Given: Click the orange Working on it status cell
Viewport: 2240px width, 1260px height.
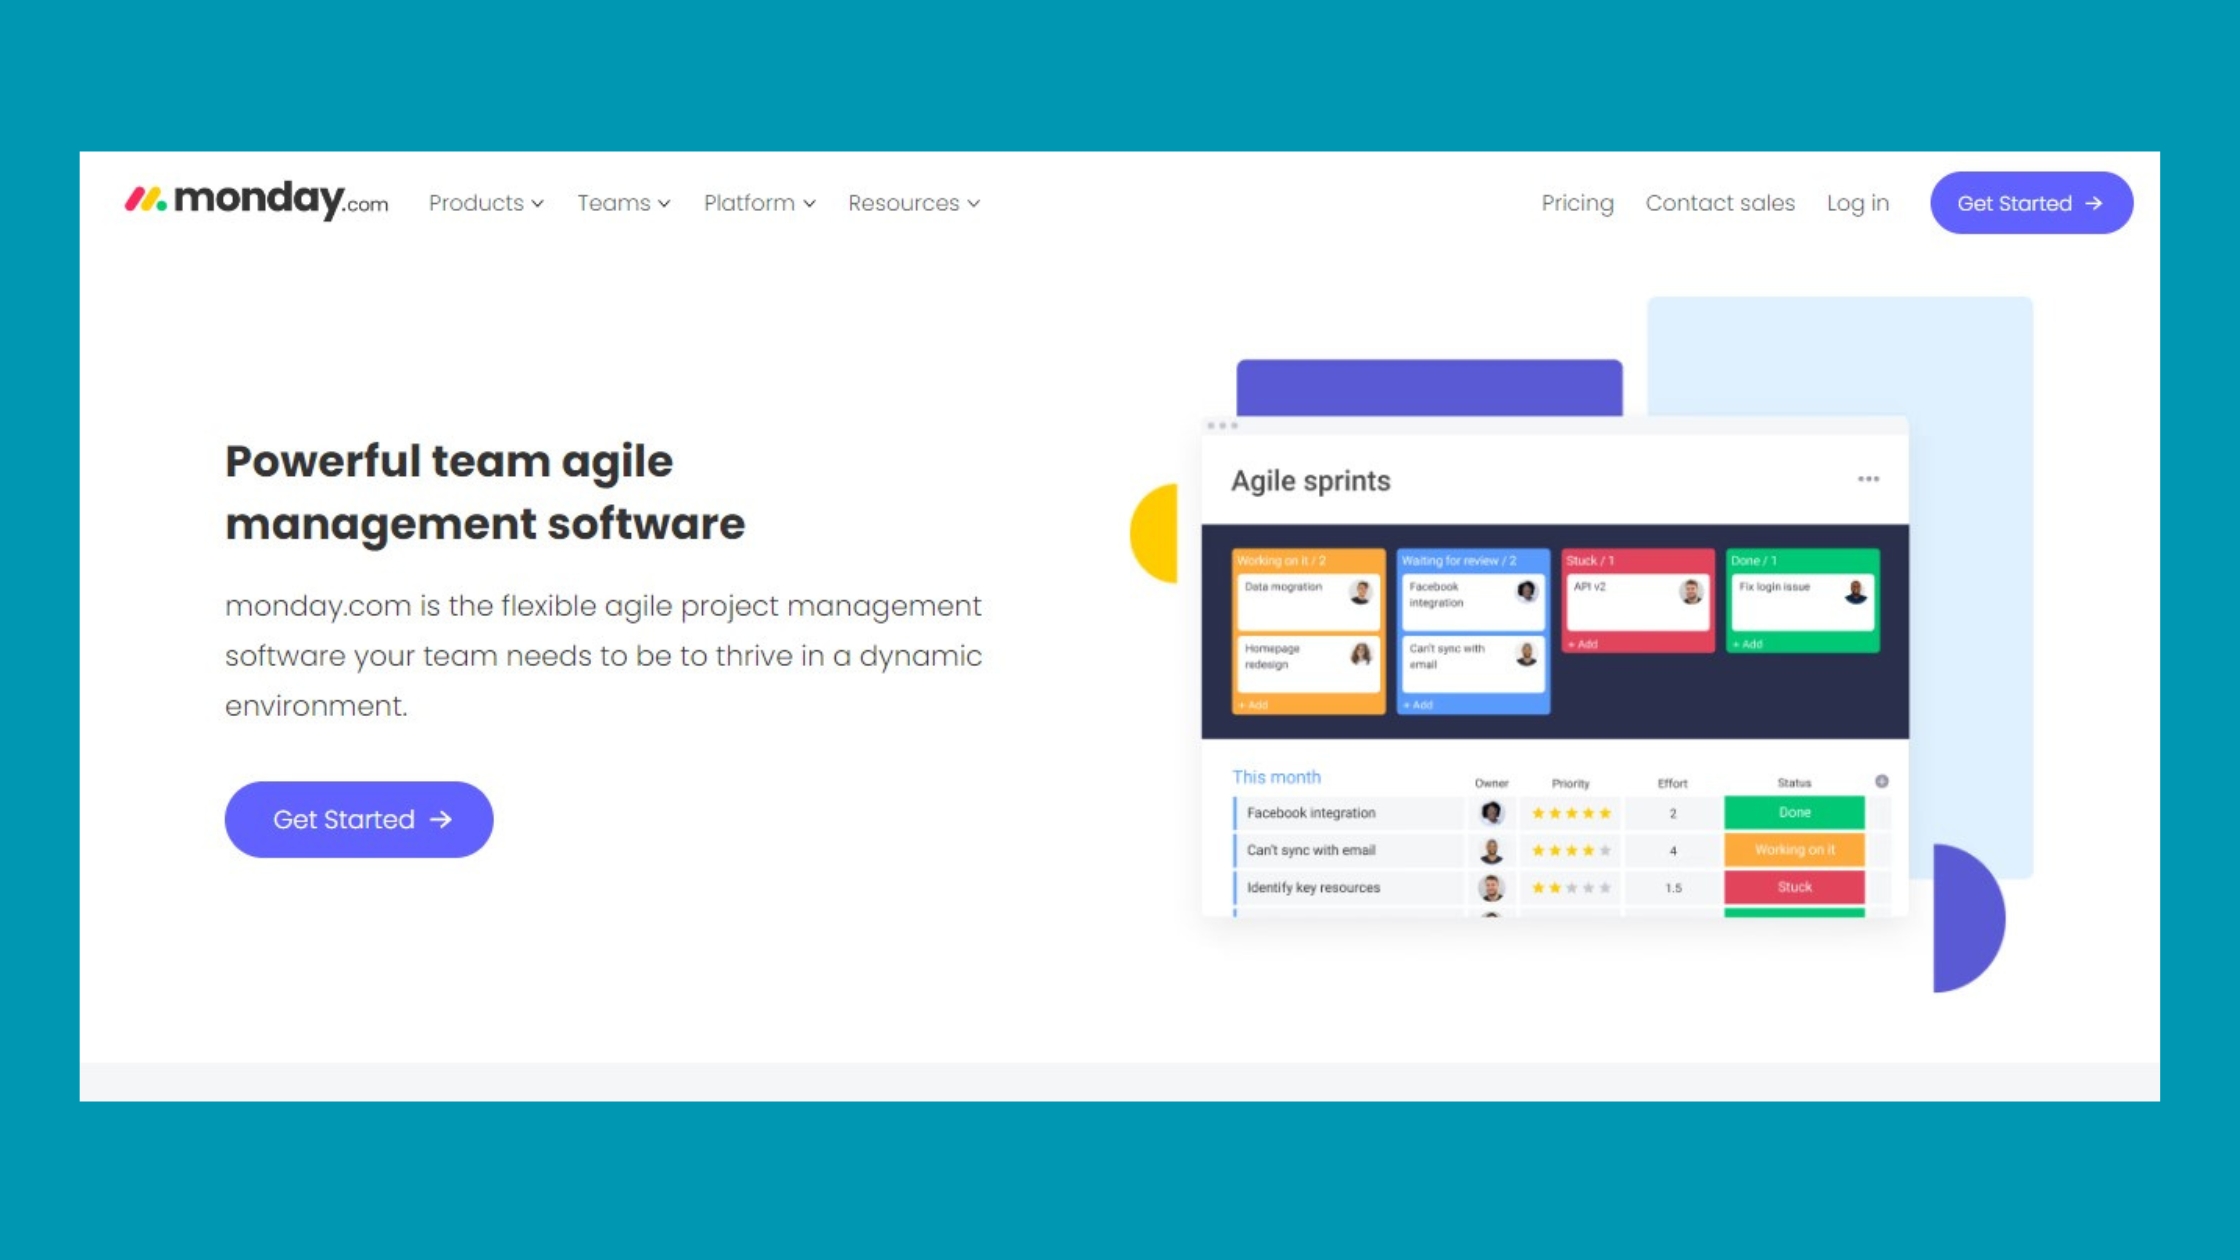Looking at the screenshot, I should pyautogui.click(x=1794, y=849).
